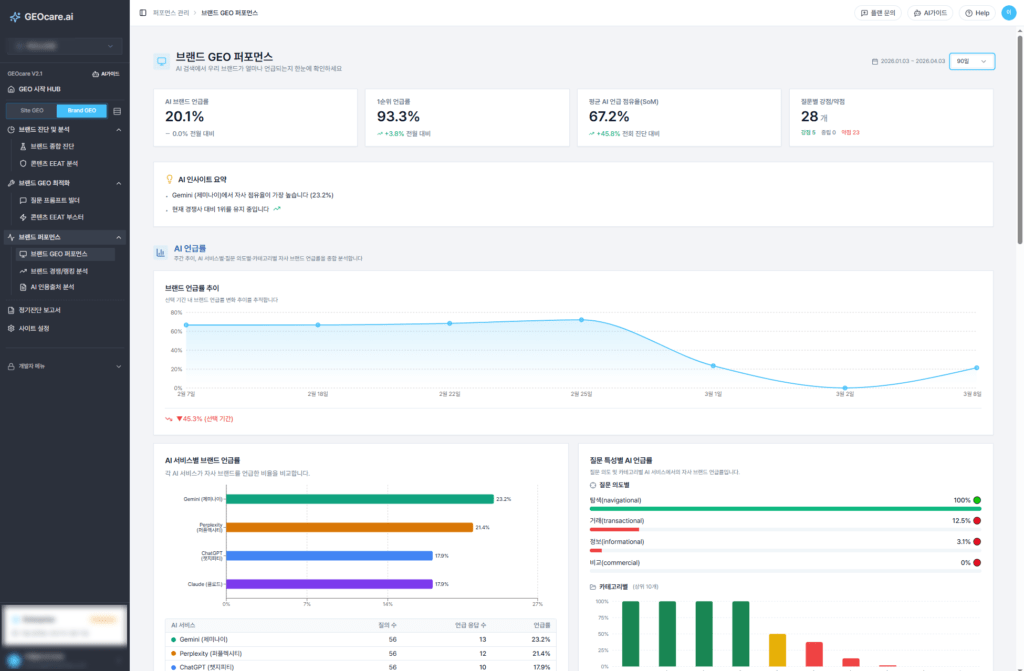Click the list view icon beside Brand GEO
1024x671 pixels.
117,111
